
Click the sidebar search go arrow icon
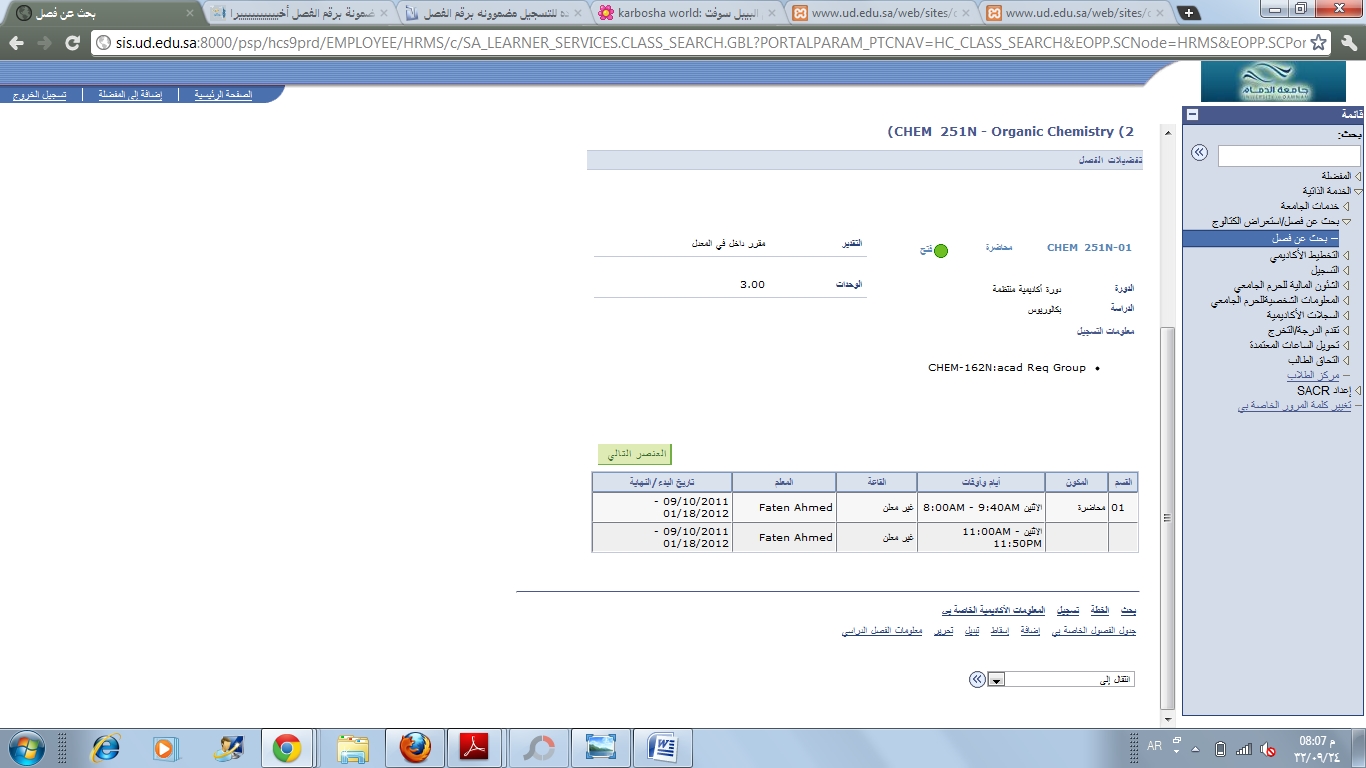1199,153
